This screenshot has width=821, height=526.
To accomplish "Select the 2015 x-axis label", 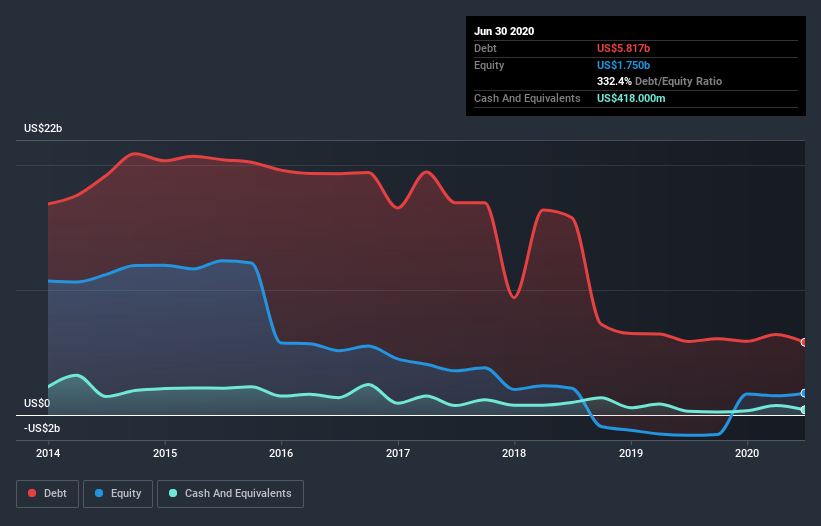I will [165, 453].
